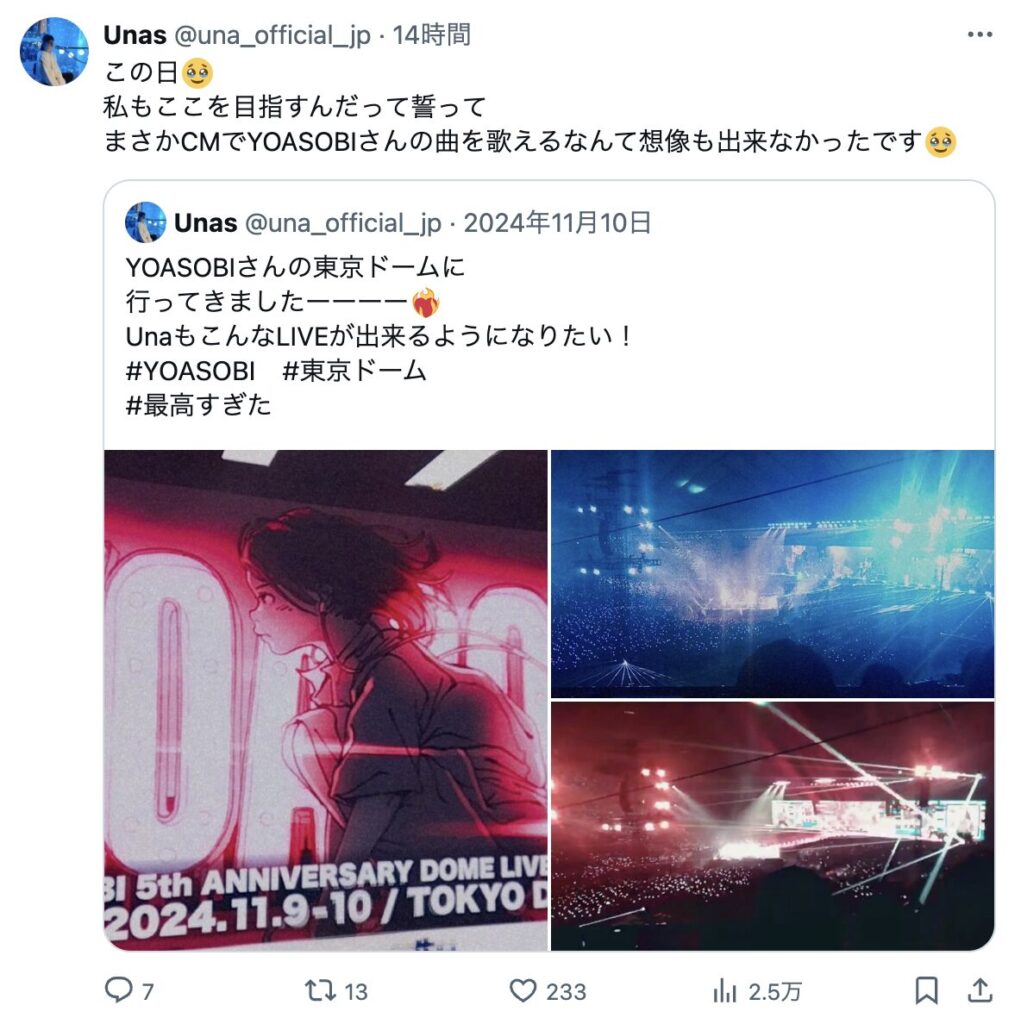Like the post via the heart icon

pos(523,991)
